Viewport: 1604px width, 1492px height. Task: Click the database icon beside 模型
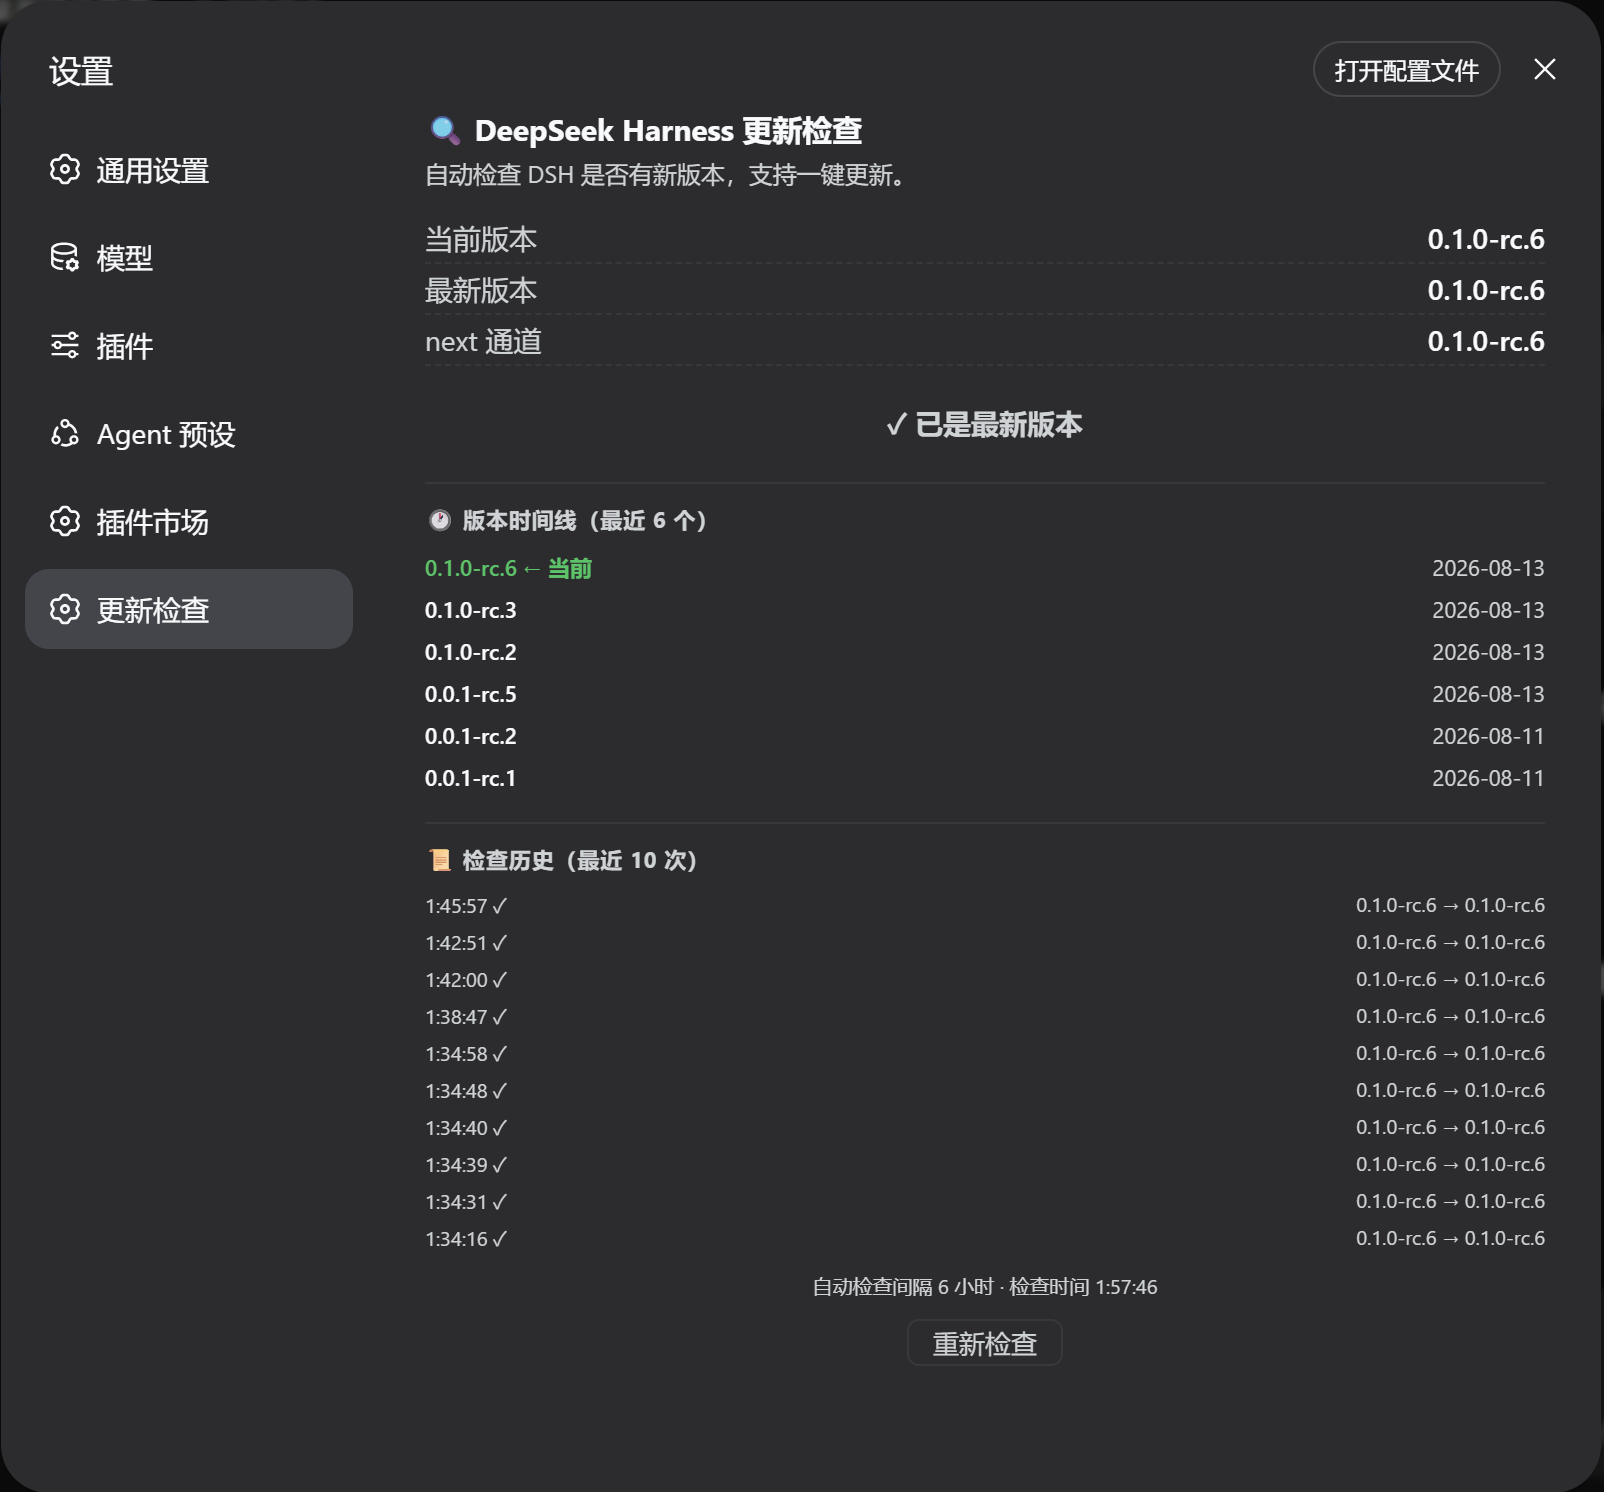[65, 257]
